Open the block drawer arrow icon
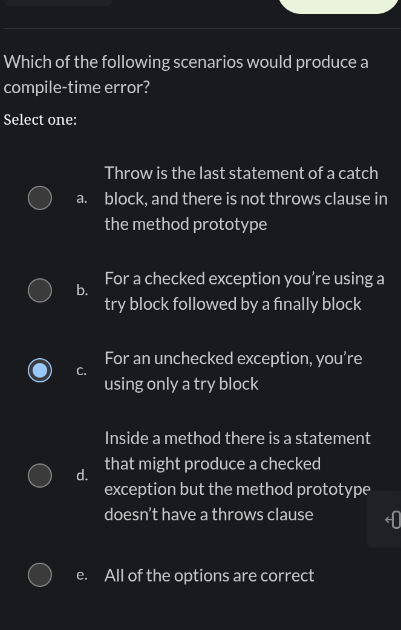 393,520
